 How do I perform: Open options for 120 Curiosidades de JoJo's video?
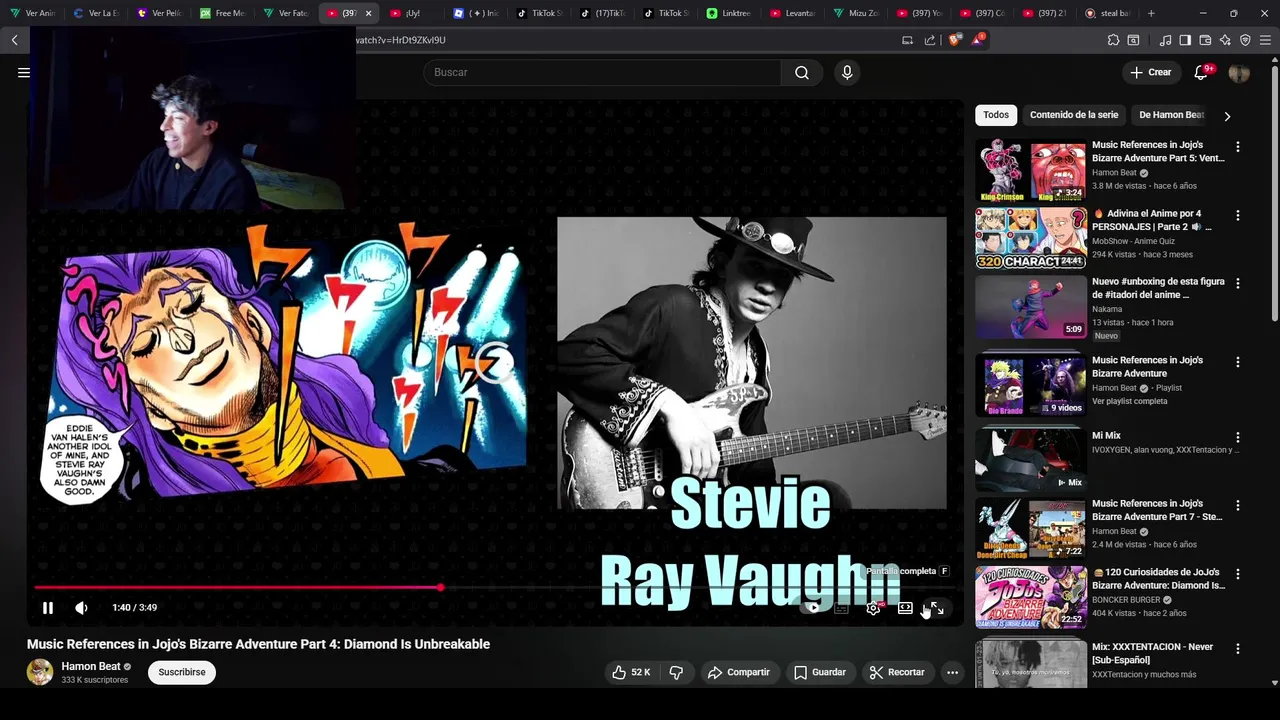click(x=1238, y=574)
